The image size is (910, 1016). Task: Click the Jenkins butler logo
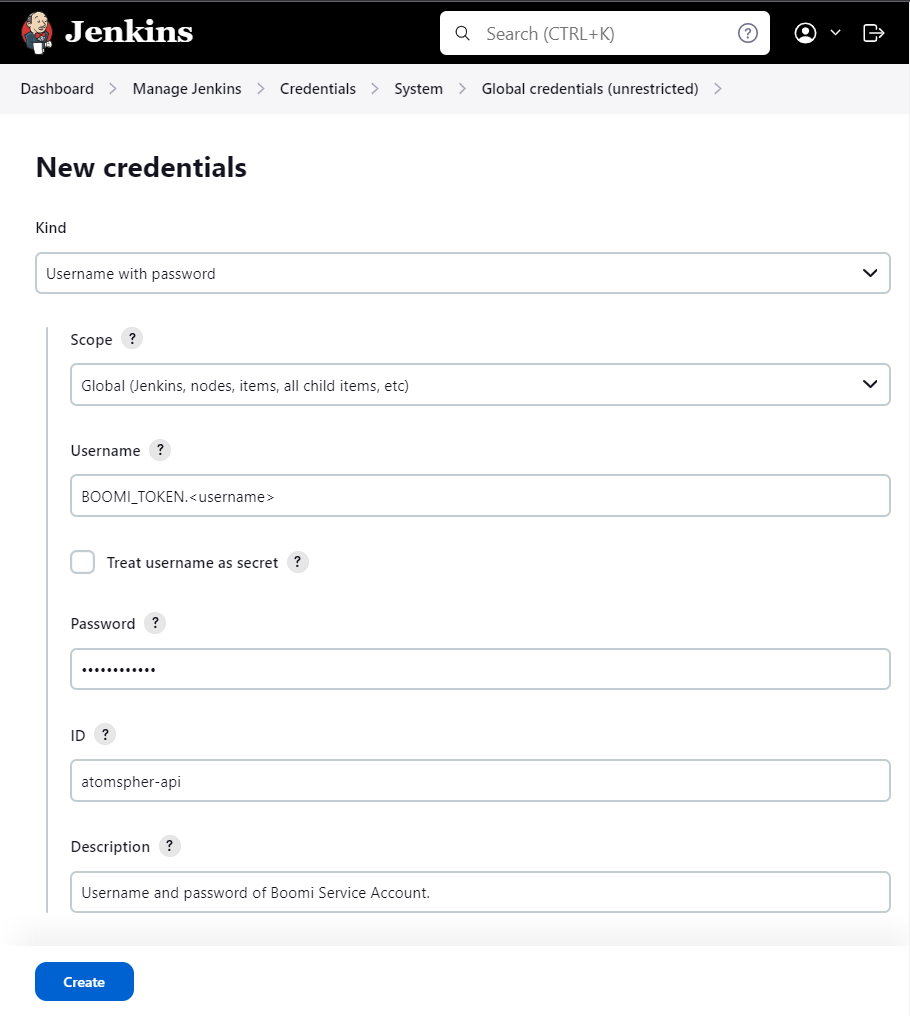(x=37, y=32)
